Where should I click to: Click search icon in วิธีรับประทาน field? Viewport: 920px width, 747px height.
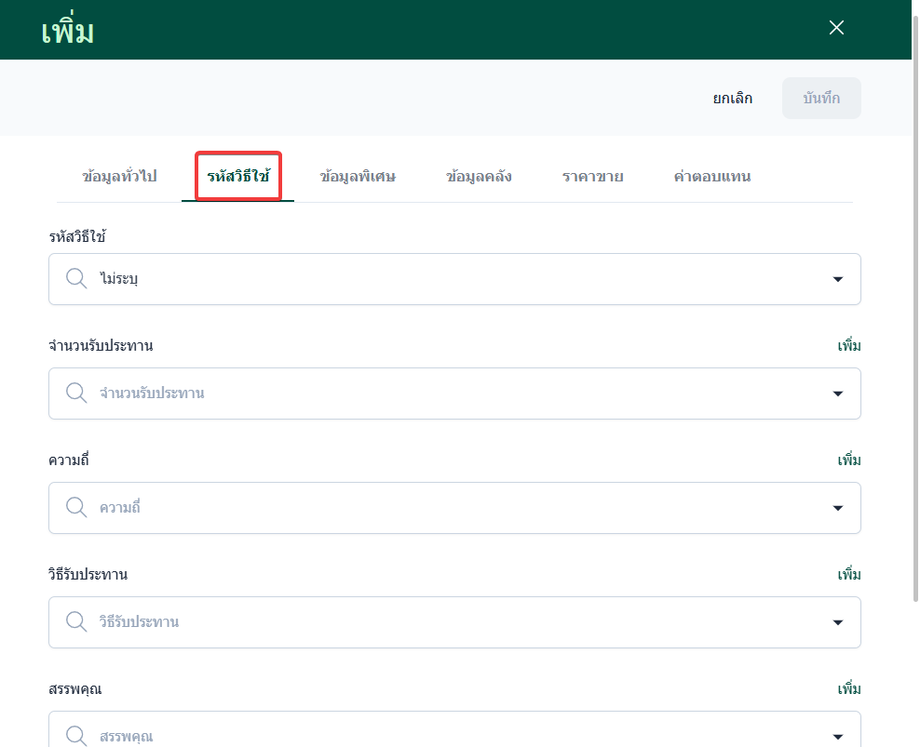[x=76, y=621]
